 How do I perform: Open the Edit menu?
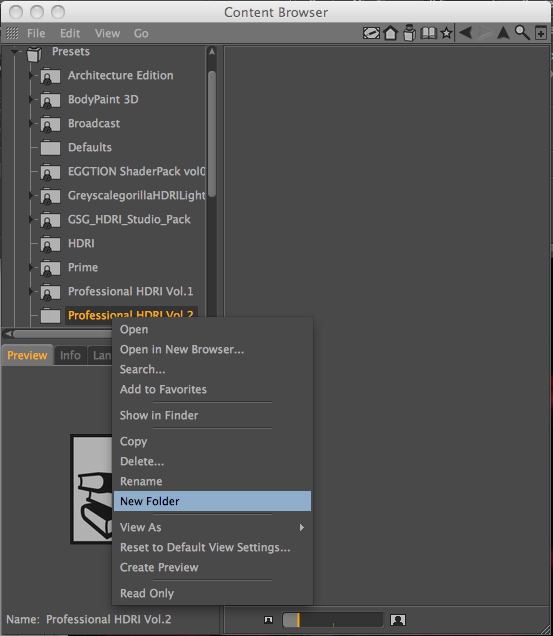(x=70, y=33)
